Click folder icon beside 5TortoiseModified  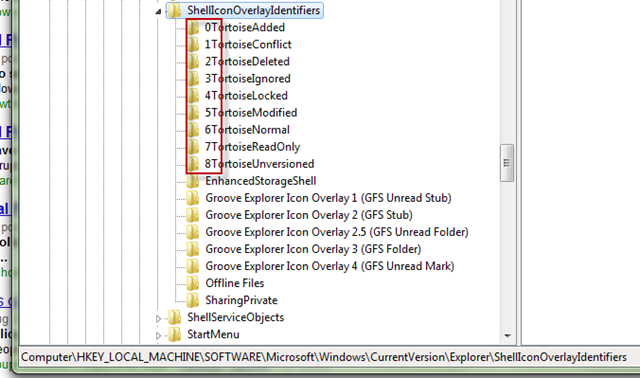coord(193,113)
